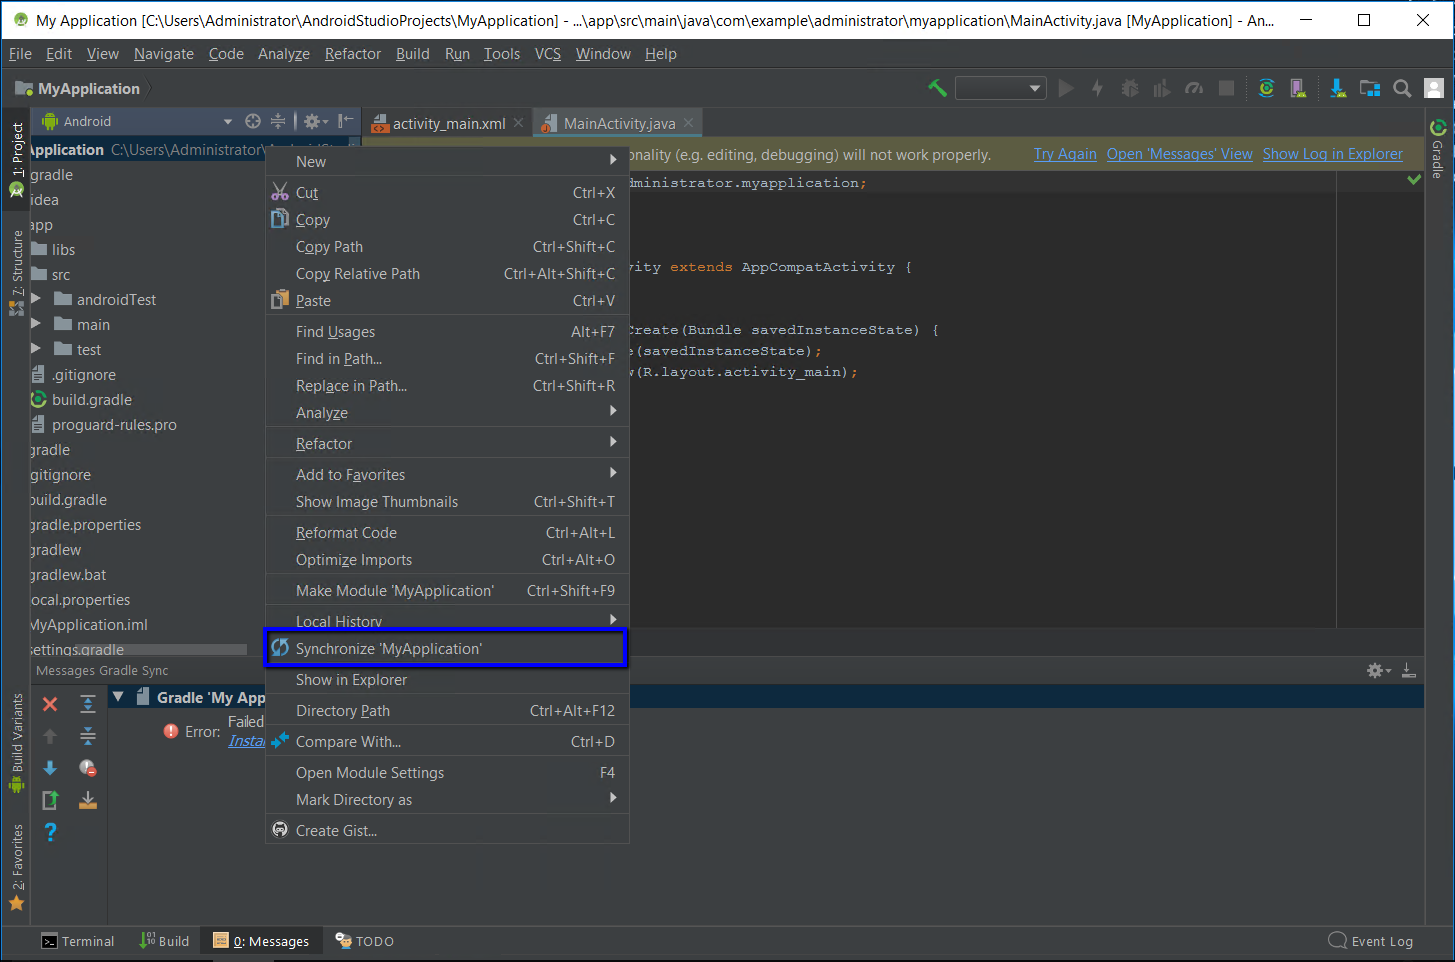Click the Apply Changes lightning icon
1455x962 pixels.
pyautogui.click(x=1097, y=88)
